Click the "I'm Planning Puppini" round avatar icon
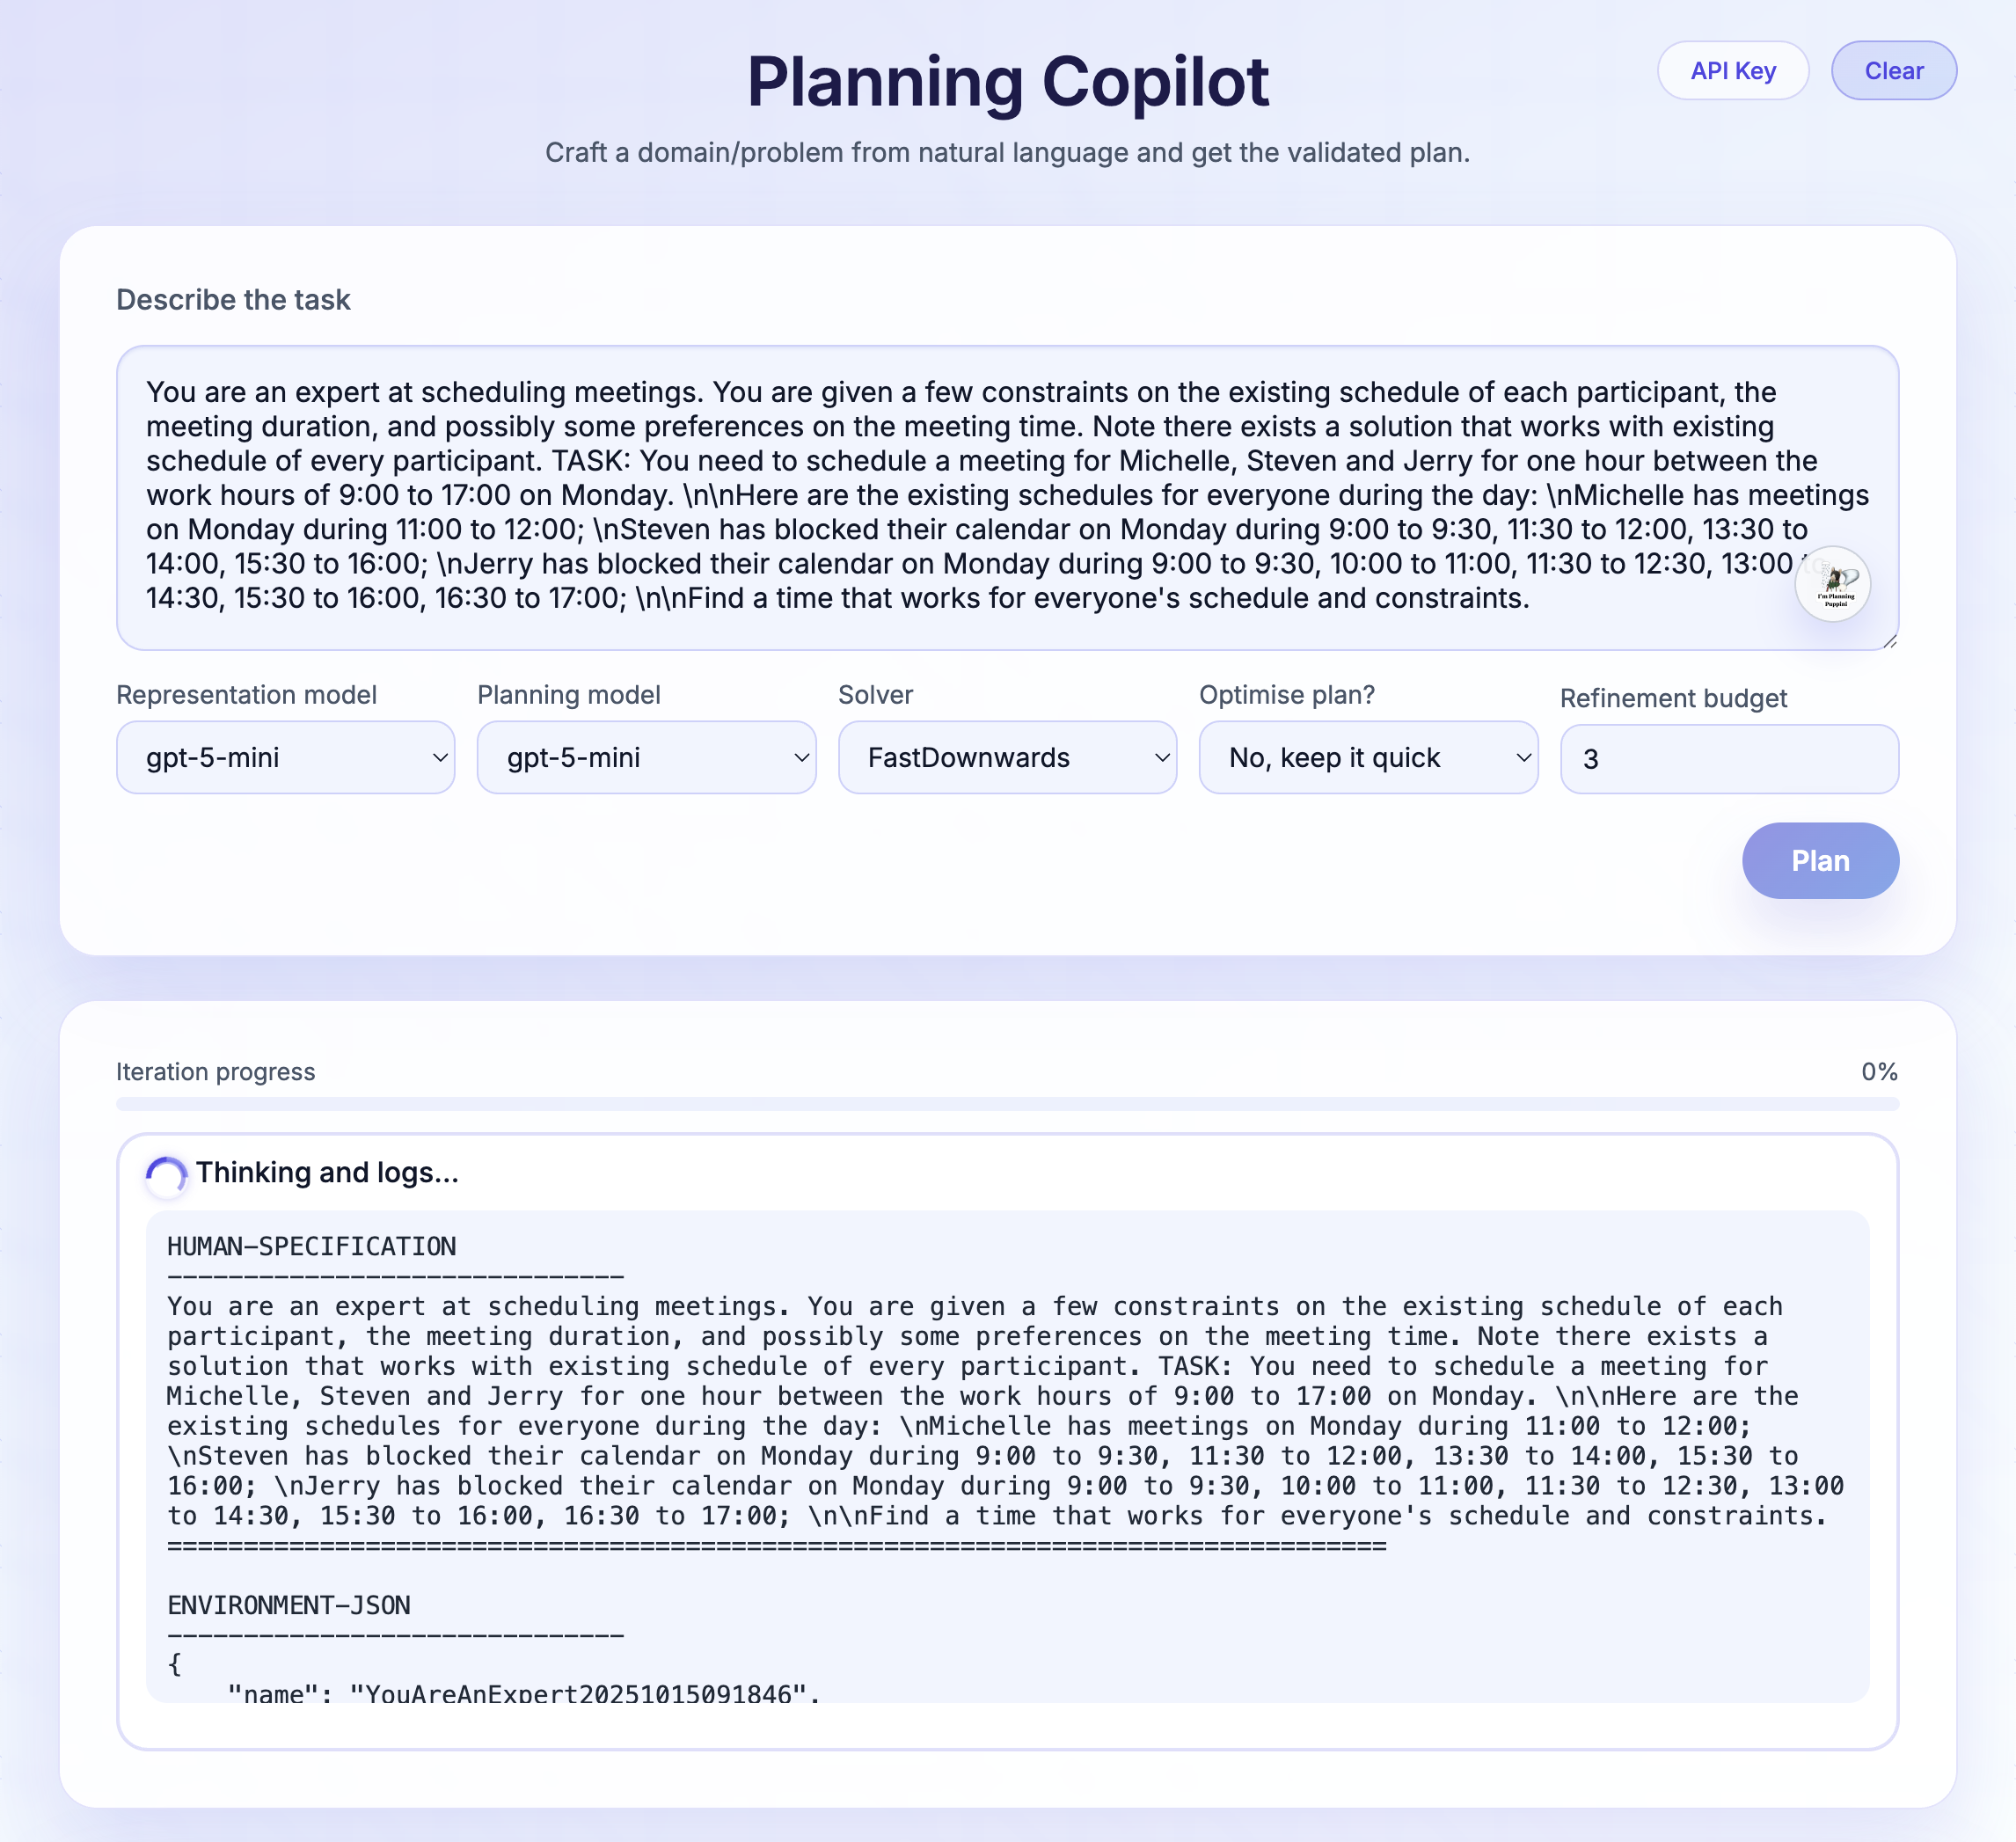Screen dimensions: 2016x1842 coord(1832,584)
